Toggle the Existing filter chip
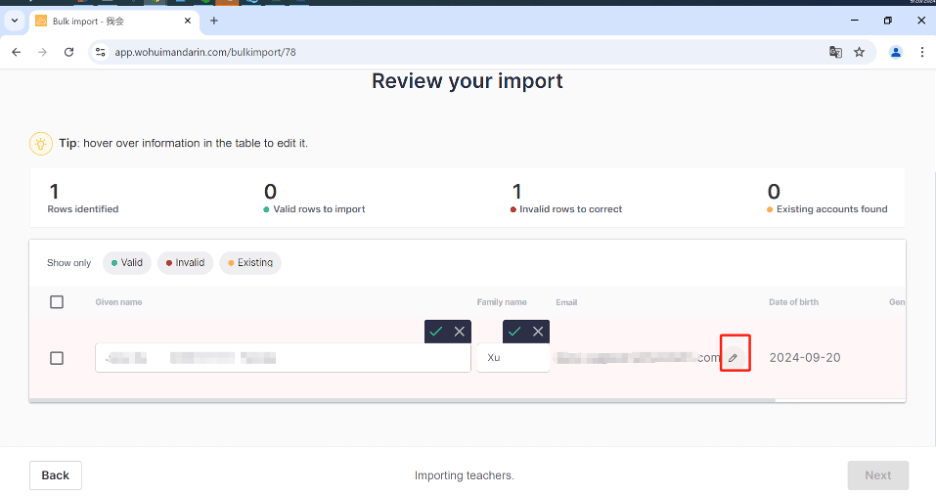 click(250, 263)
